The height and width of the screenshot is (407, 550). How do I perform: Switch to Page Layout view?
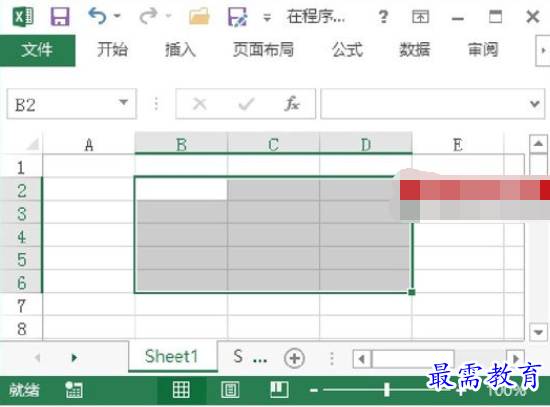click(x=230, y=390)
